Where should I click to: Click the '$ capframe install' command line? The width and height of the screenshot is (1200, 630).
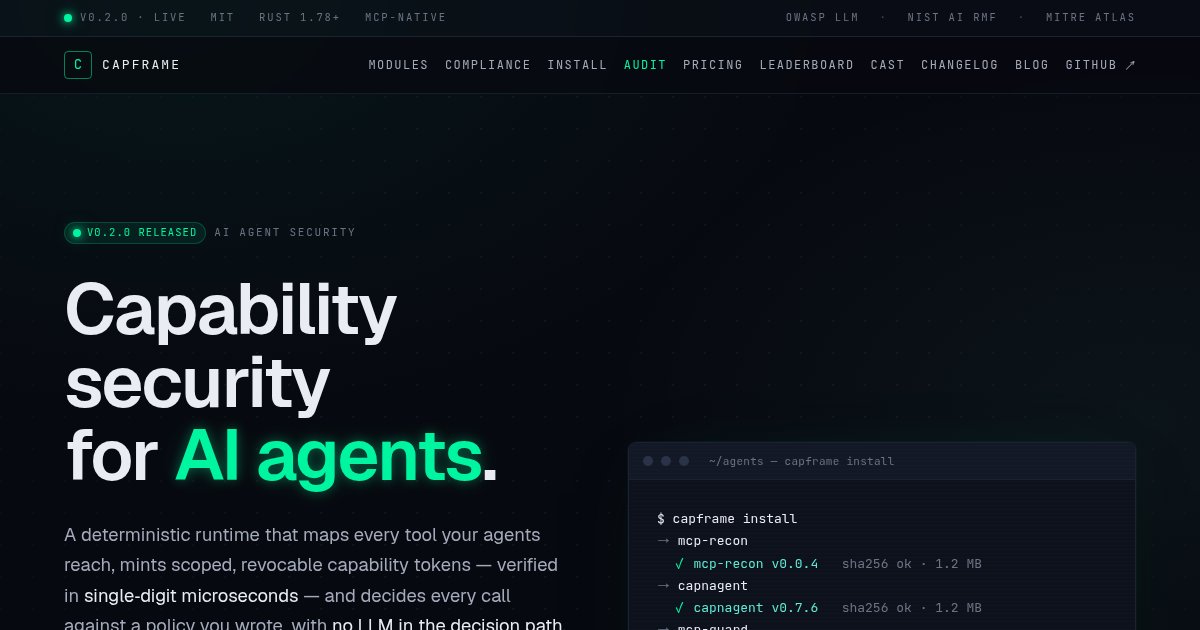pyautogui.click(x=727, y=519)
